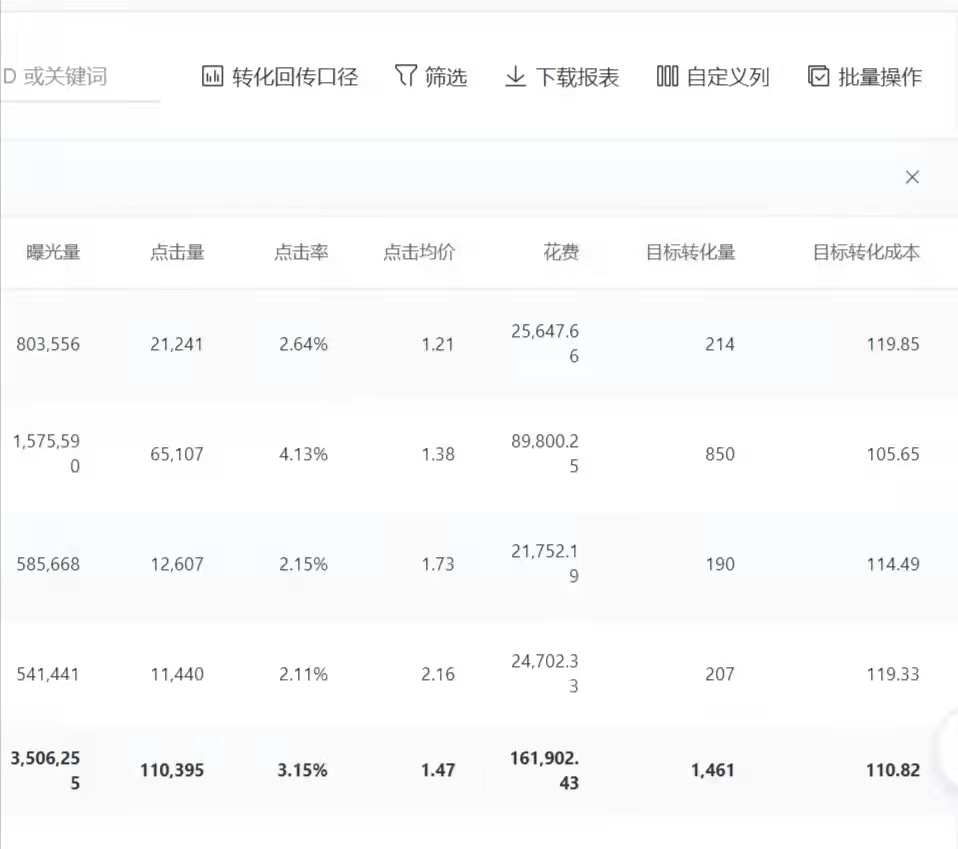Screen dimensions: 958x849
Task: Select total clicks 110,395
Action: (x=172, y=771)
